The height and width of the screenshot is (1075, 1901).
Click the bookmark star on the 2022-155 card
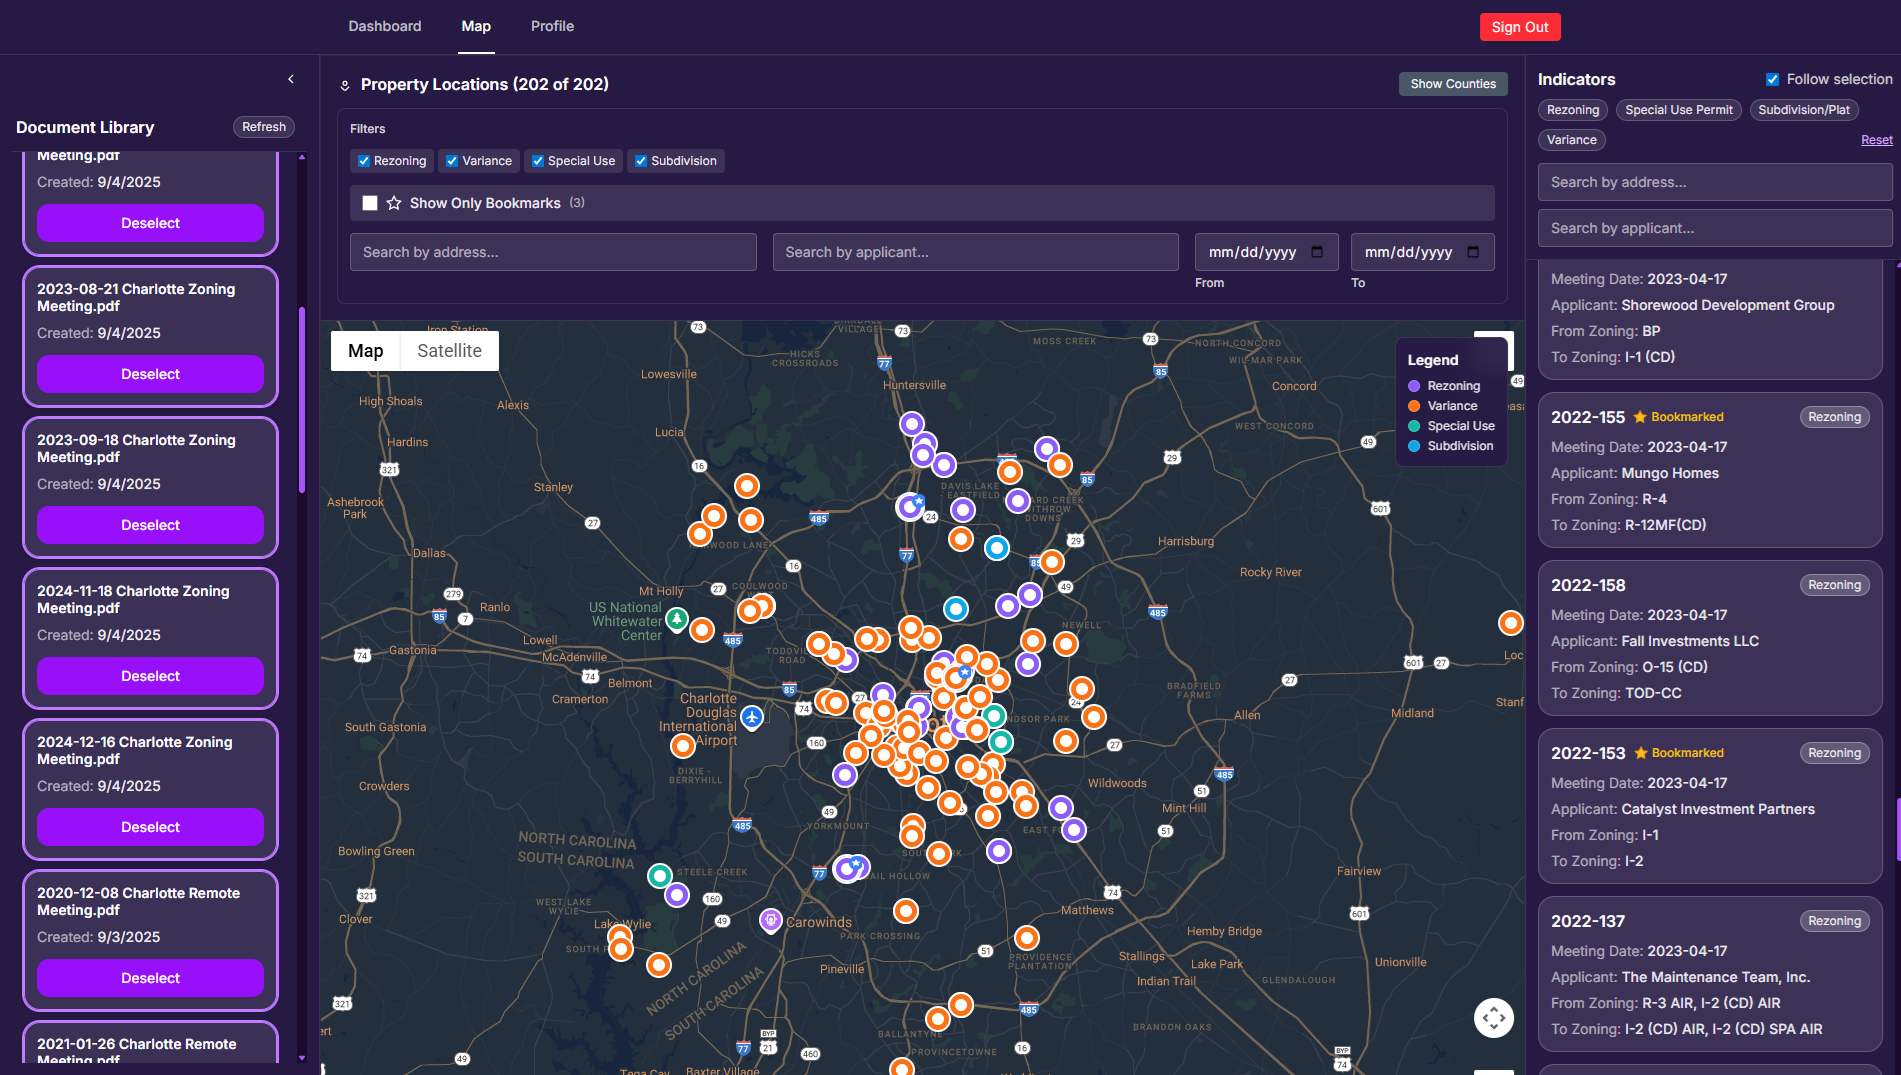(x=1641, y=417)
